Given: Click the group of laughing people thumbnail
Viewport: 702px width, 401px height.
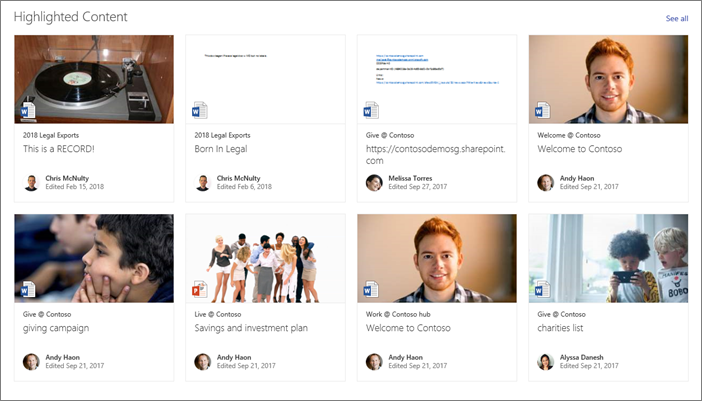Looking at the screenshot, I should click(265, 258).
